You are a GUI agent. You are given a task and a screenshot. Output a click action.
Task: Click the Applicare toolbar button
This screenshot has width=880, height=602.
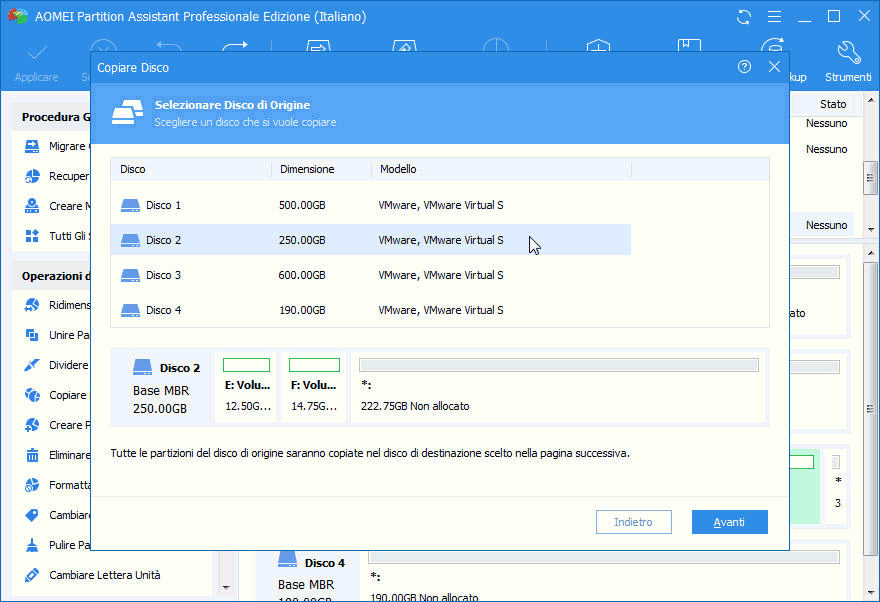[36, 63]
